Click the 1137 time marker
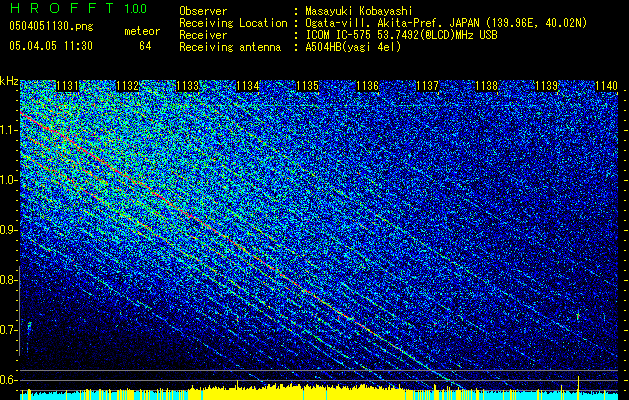The width and height of the screenshot is (629, 400). pyautogui.click(x=428, y=86)
